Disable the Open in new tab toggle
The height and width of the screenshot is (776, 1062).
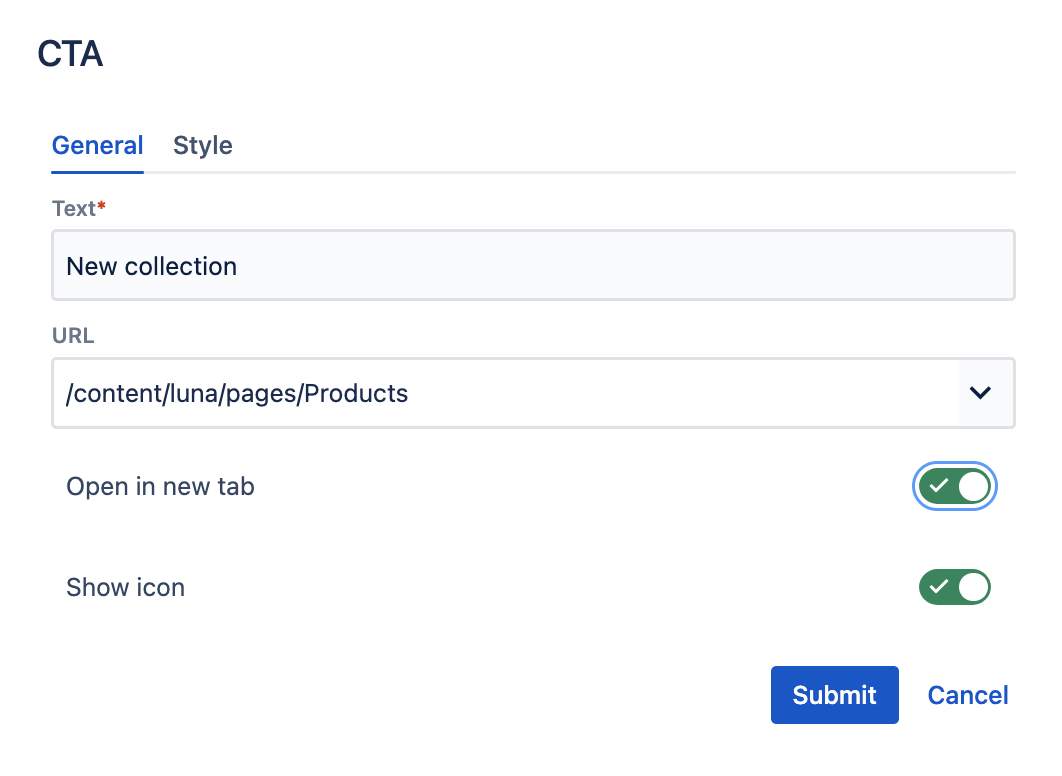click(x=954, y=486)
